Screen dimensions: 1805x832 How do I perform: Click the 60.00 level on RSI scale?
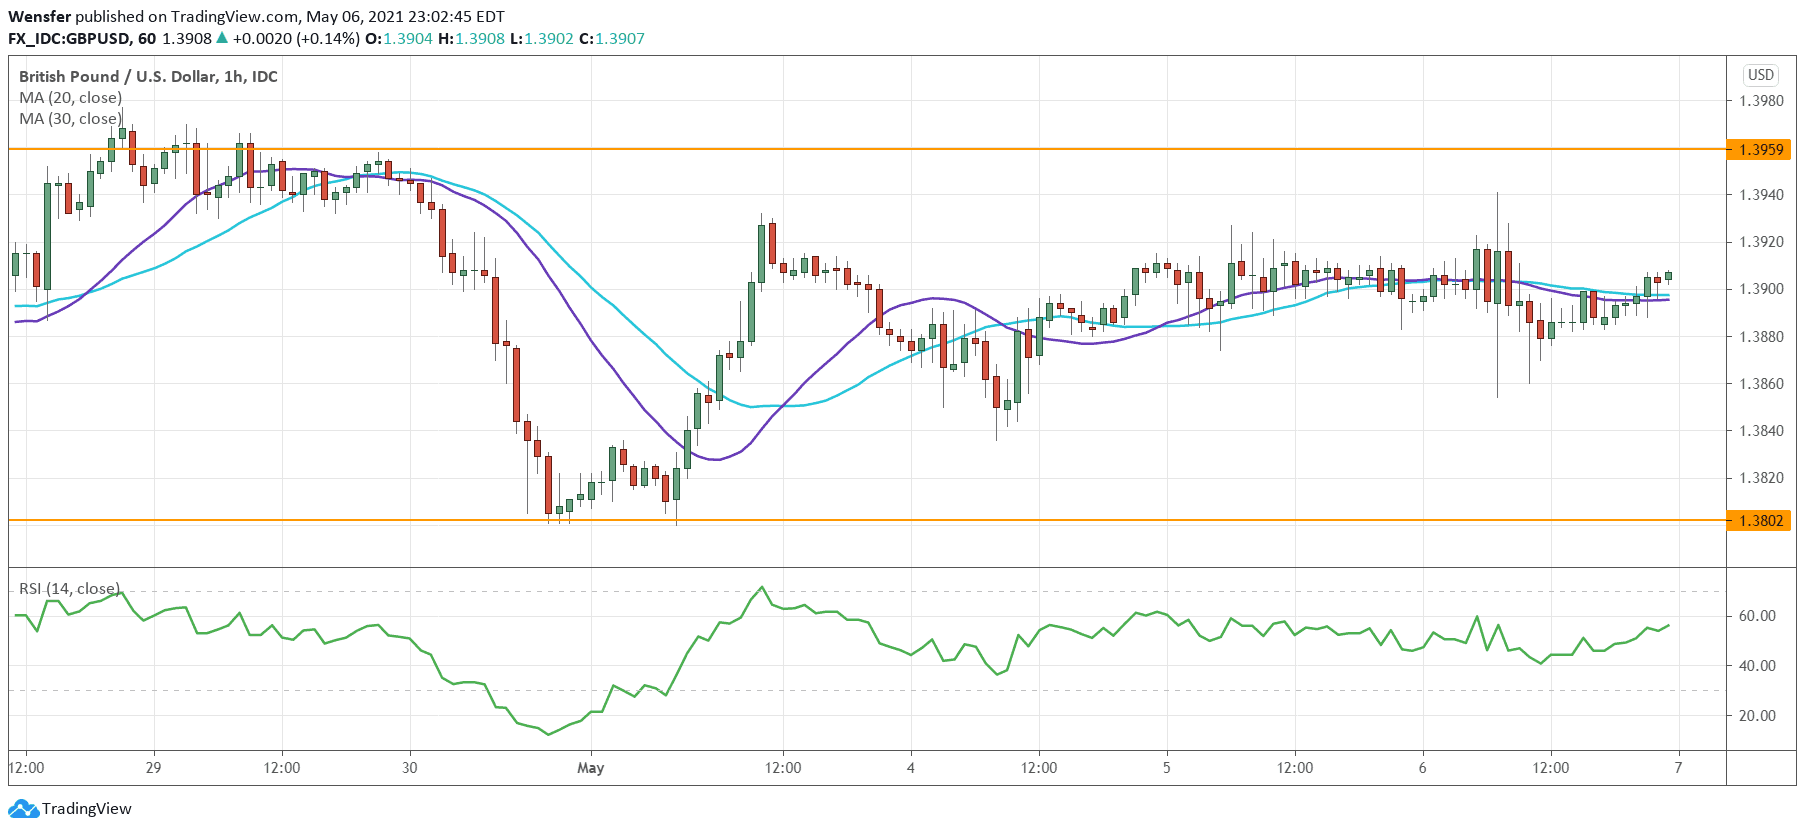pyautogui.click(x=1757, y=616)
